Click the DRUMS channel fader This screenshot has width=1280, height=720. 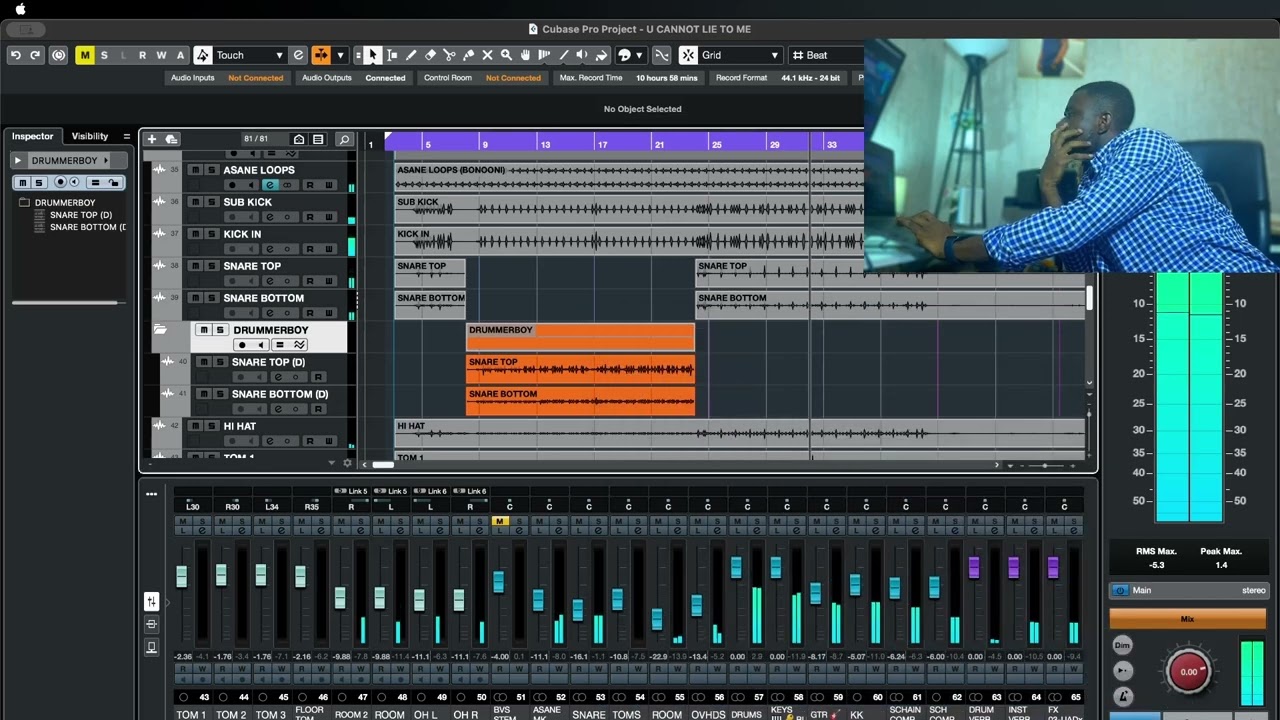[736, 568]
